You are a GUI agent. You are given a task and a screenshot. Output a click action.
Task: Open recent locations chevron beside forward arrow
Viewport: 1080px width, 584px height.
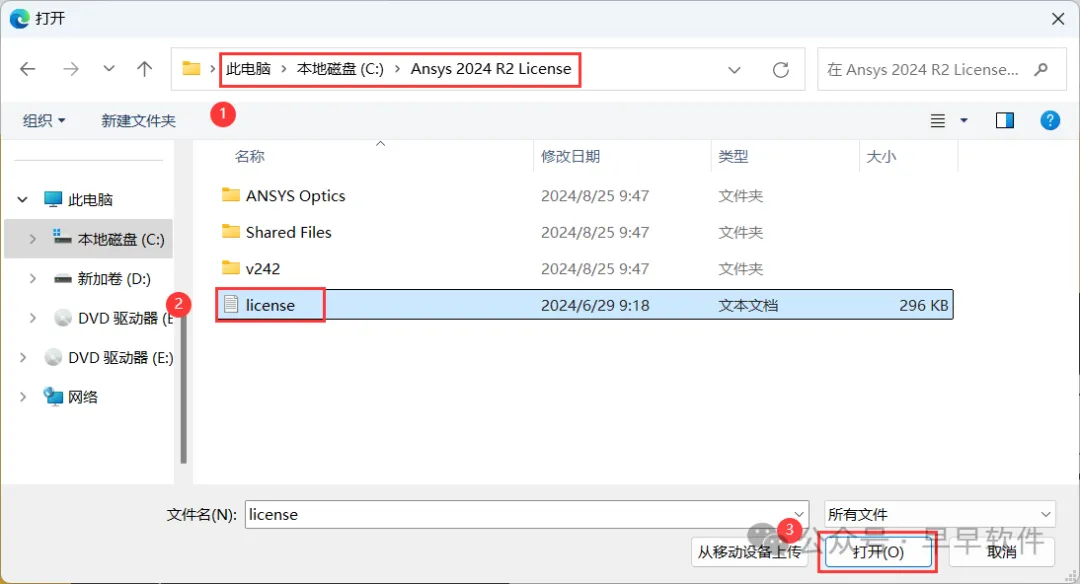[109, 69]
